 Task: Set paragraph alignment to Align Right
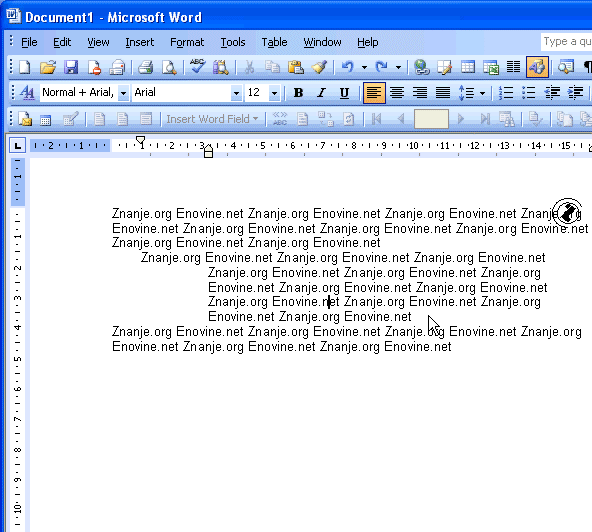[420, 93]
